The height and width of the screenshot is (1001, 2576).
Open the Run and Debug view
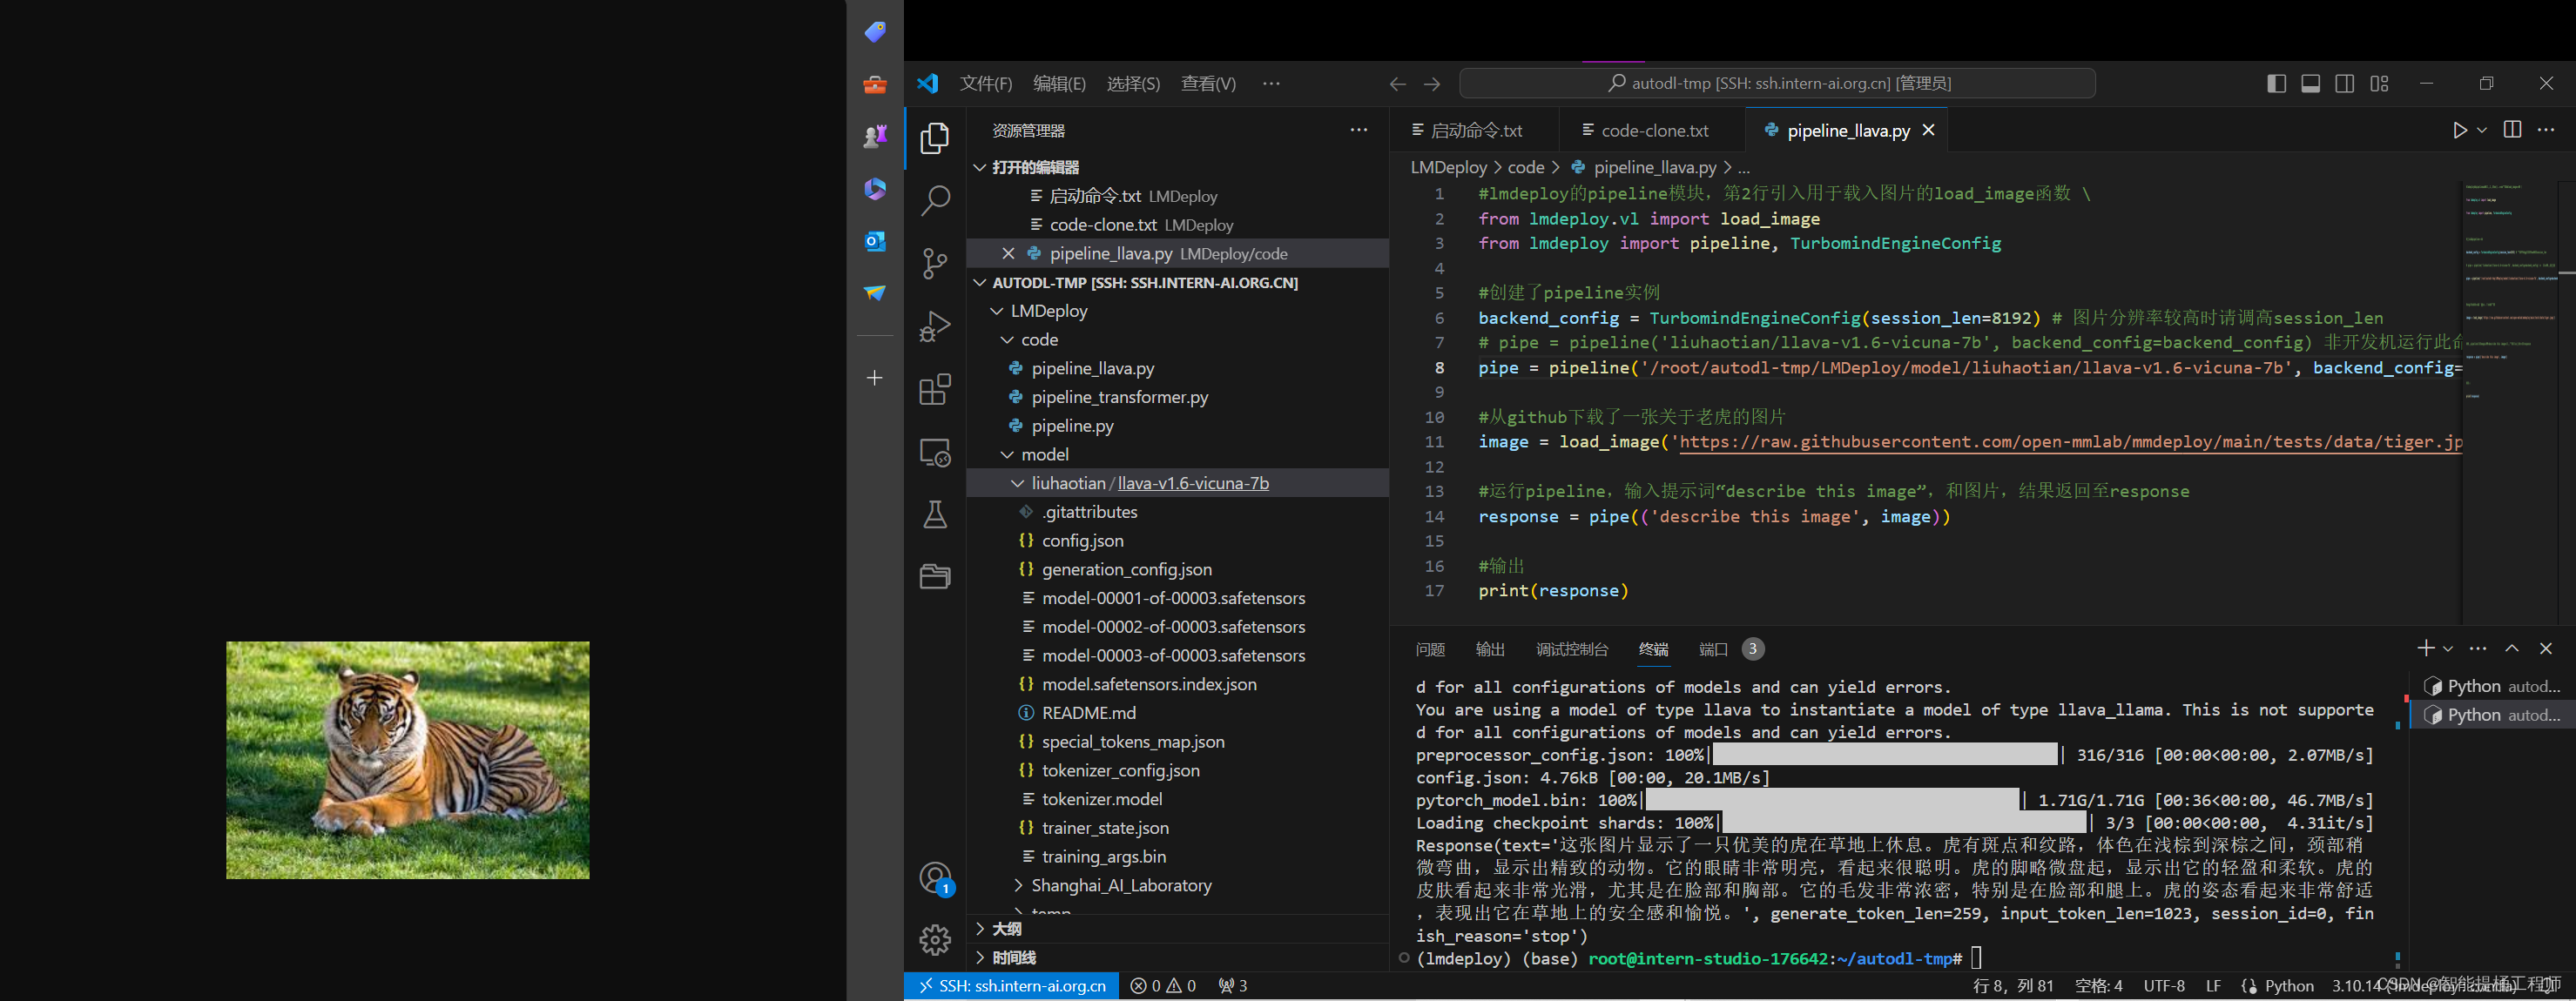pyautogui.click(x=935, y=325)
